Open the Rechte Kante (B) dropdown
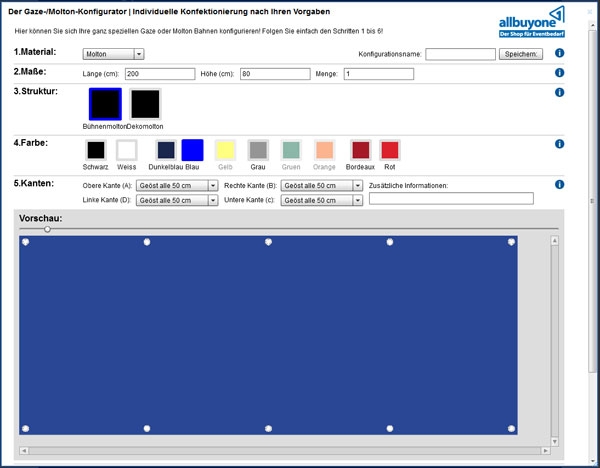This screenshot has width=600, height=468. click(x=321, y=186)
